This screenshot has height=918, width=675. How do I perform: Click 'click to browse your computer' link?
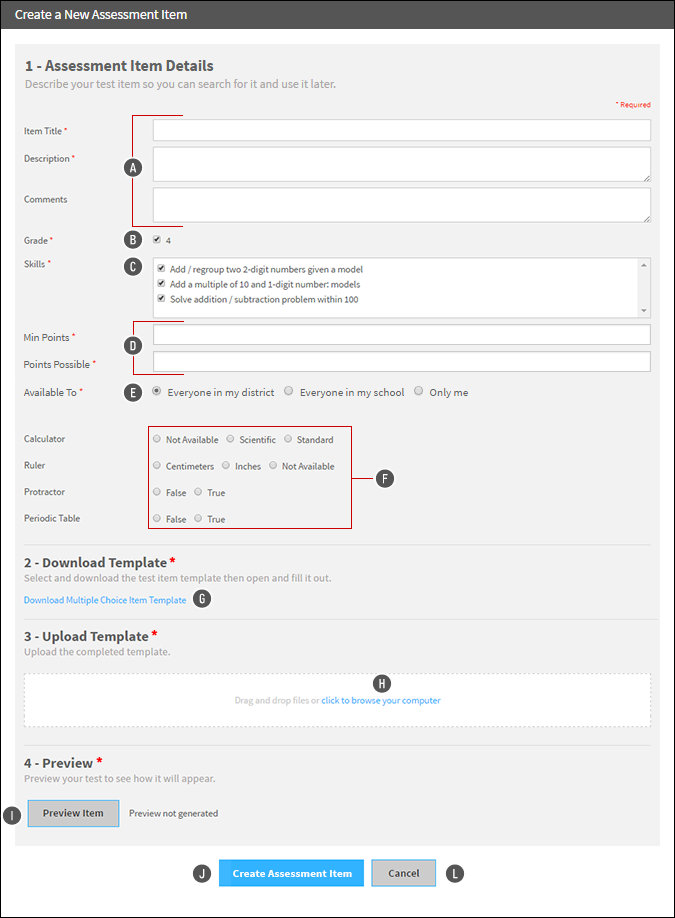(x=381, y=700)
